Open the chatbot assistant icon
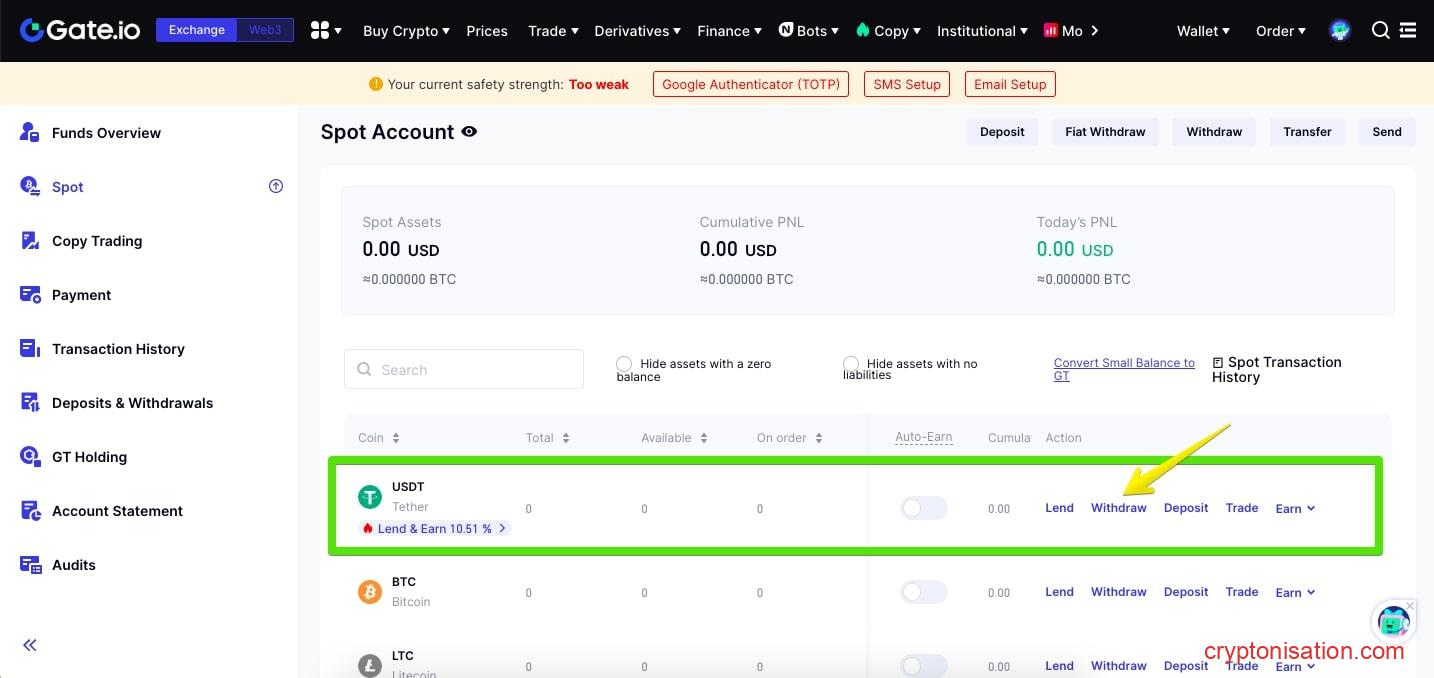This screenshot has width=1434, height=678. click(x=1393, y=622)
